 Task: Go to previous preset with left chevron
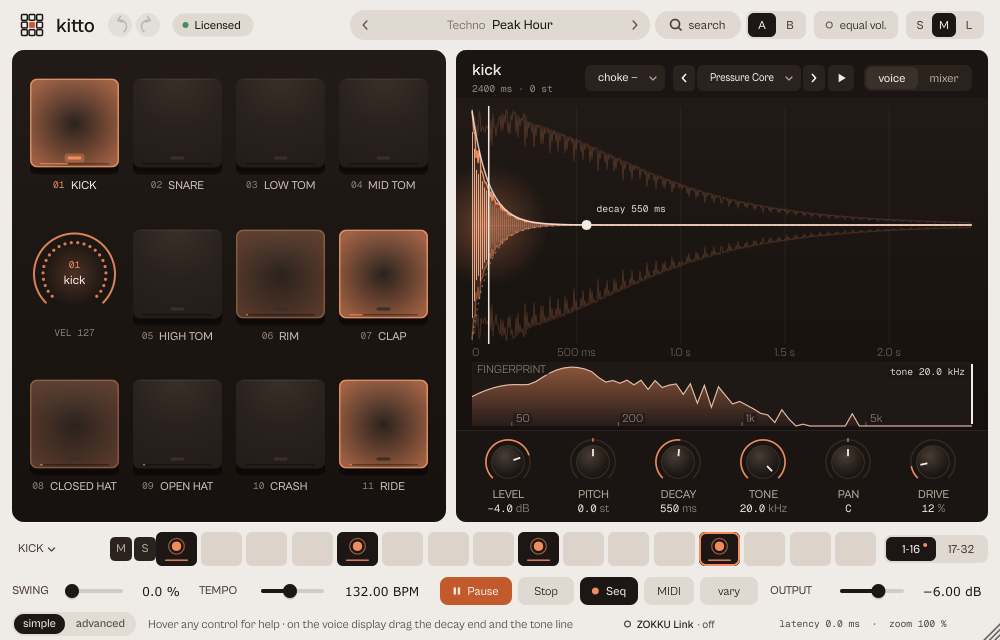(365, 25)
